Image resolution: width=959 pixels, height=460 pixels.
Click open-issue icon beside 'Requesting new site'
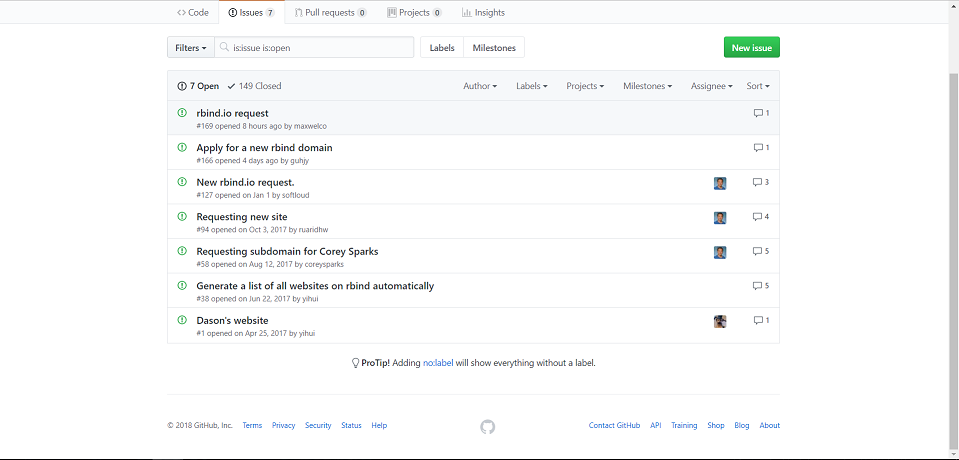(x=182, y=216)
